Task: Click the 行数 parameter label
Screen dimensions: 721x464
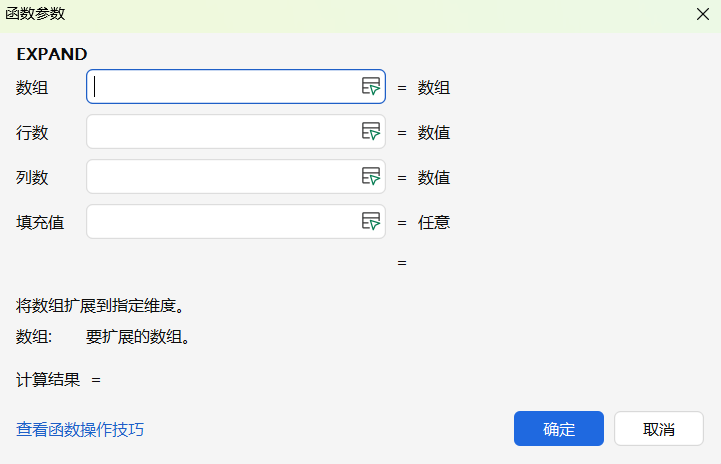Action: coord(32,133)
